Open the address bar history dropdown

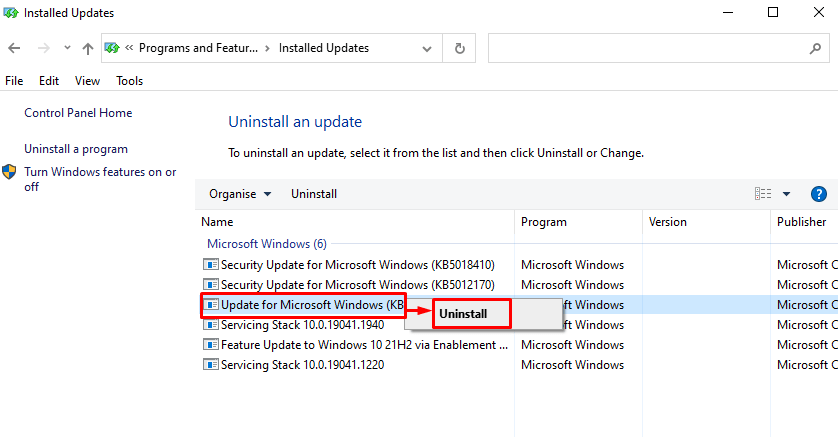coord(426,49)
